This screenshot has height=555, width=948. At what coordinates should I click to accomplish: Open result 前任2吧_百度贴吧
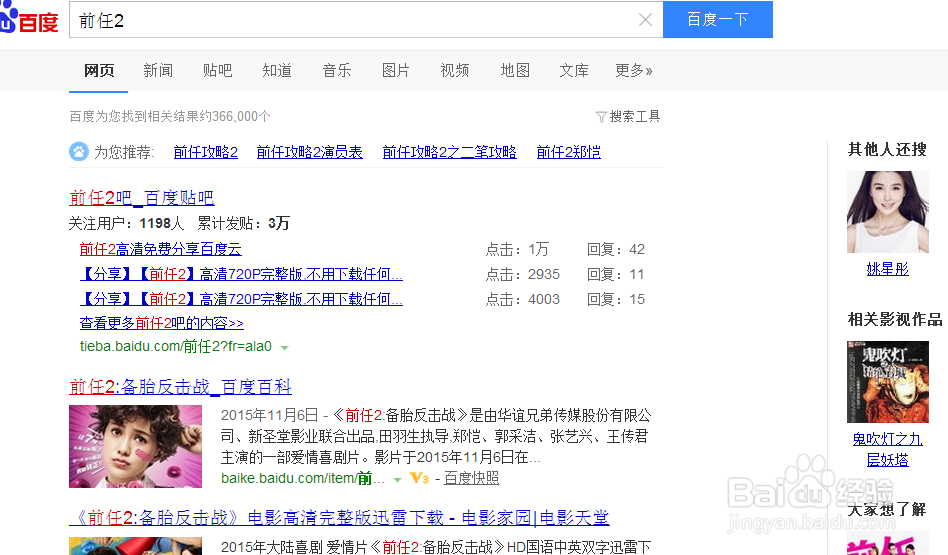tap(141, 198)
